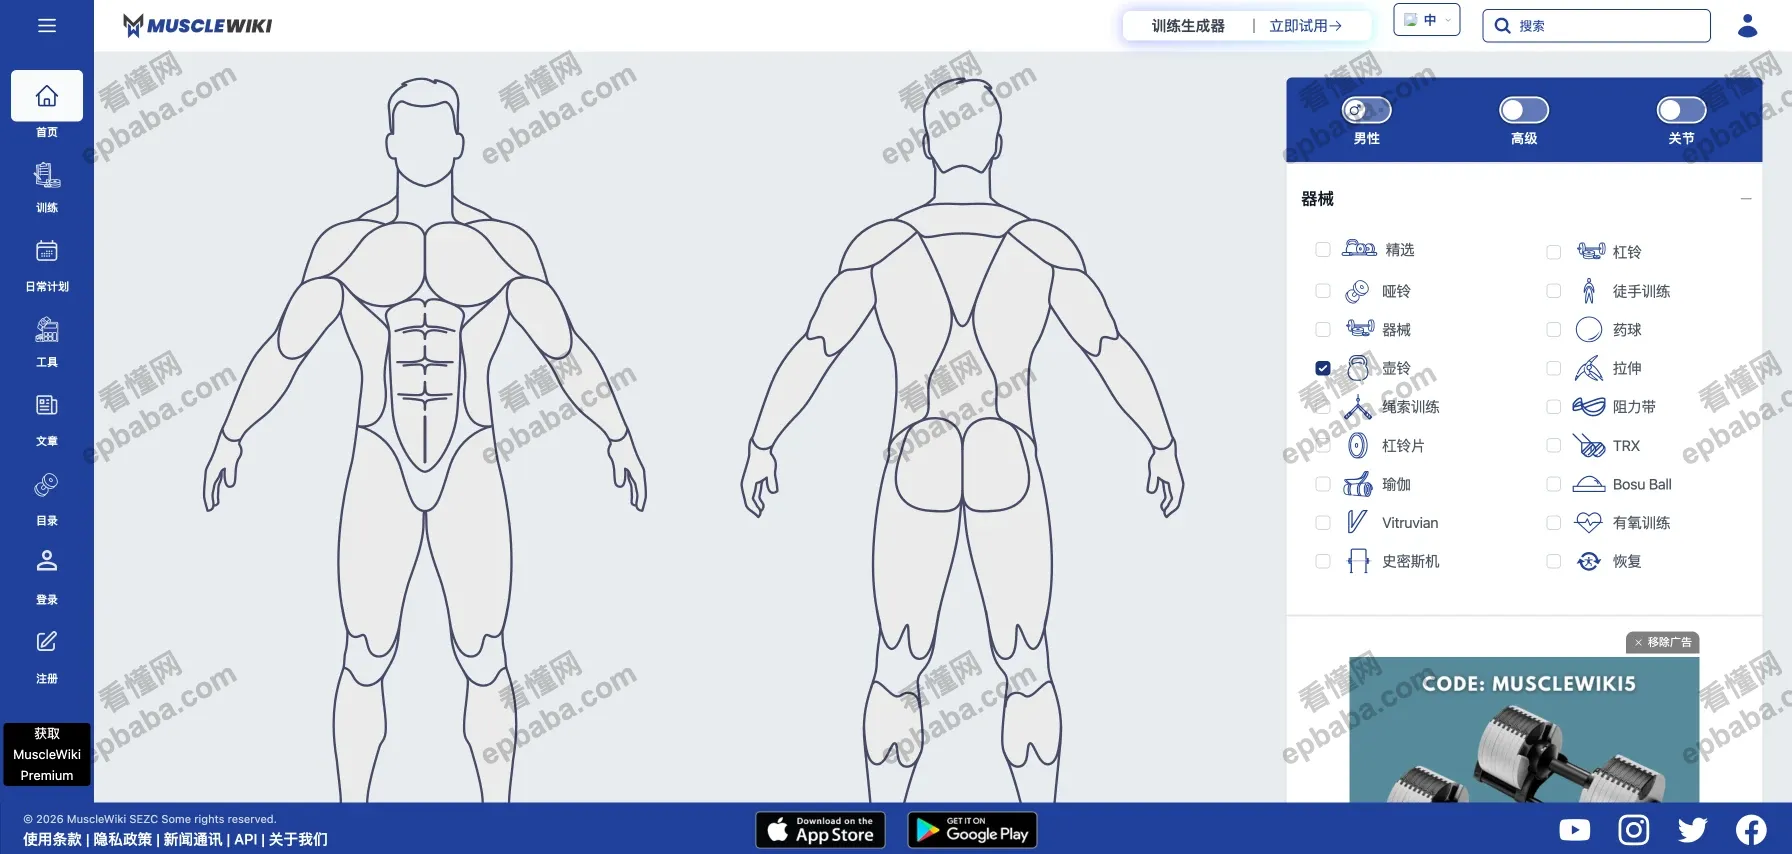
Task: Check the 徒手训练 bodyweight checkbox
Action: [x=1554, y=291]
